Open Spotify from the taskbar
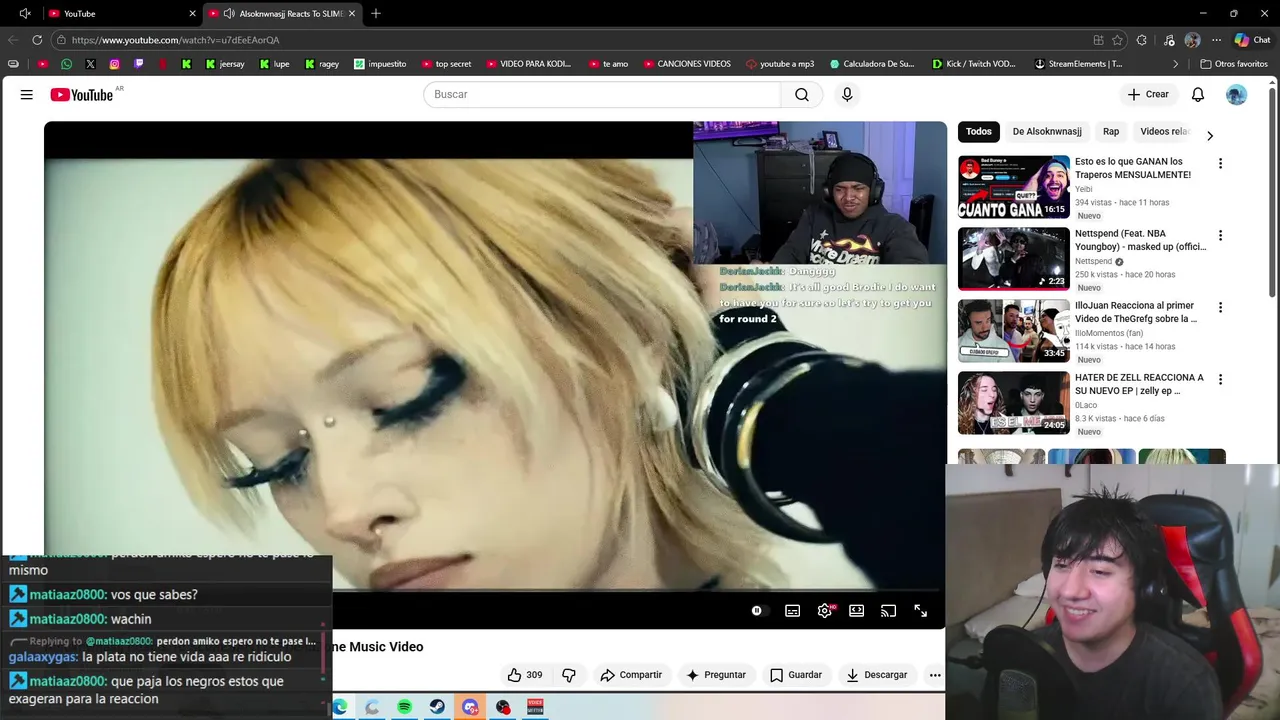 [404, 707]
